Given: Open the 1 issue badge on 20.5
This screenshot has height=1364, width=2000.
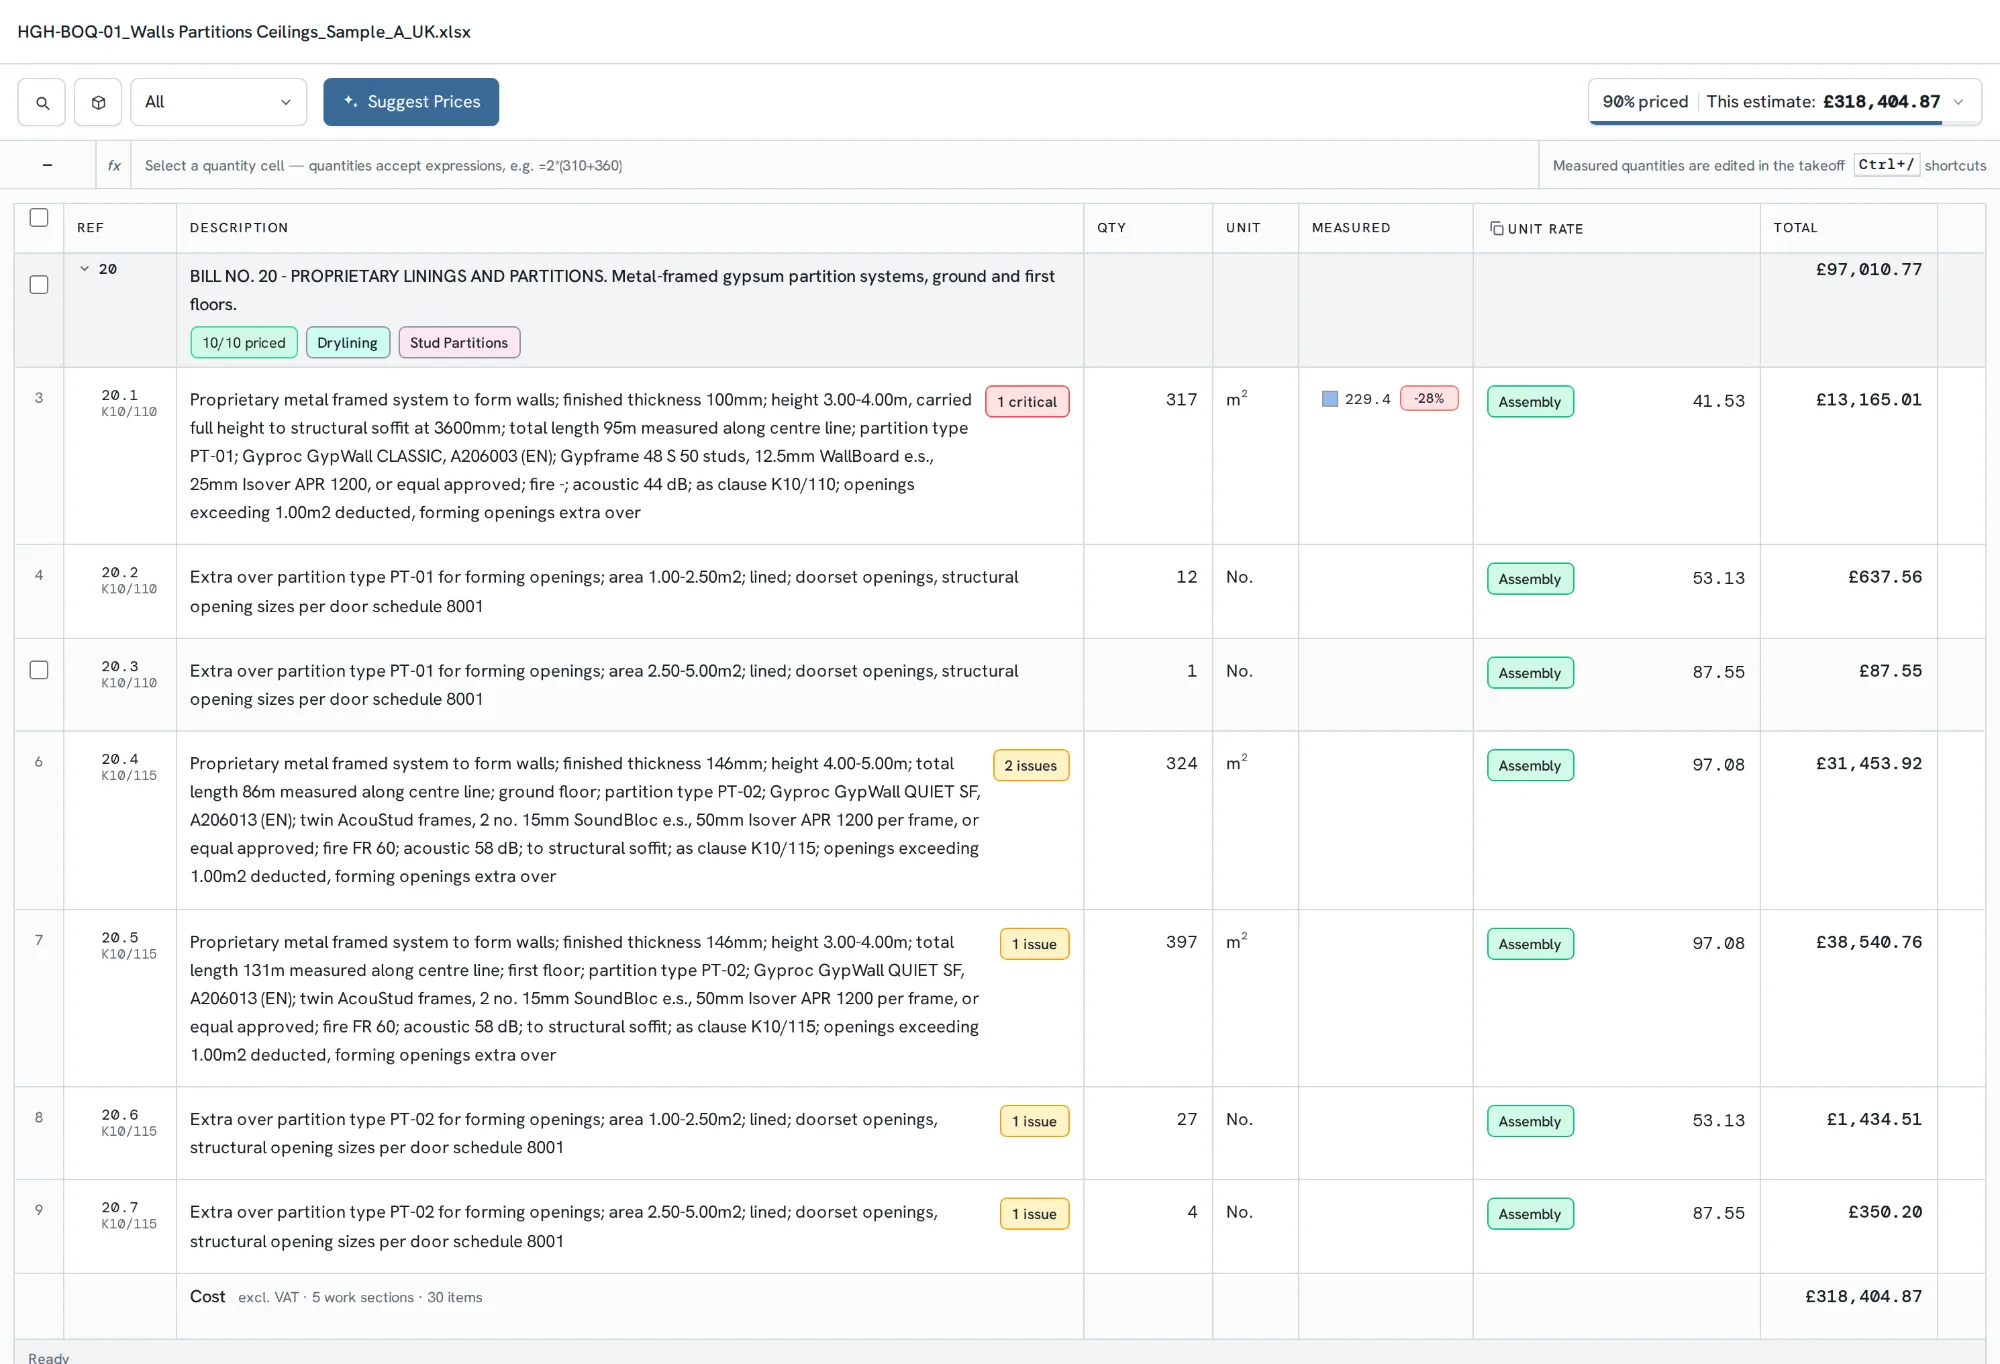Looking at the screenshot, I should (x=1034, y=944).
